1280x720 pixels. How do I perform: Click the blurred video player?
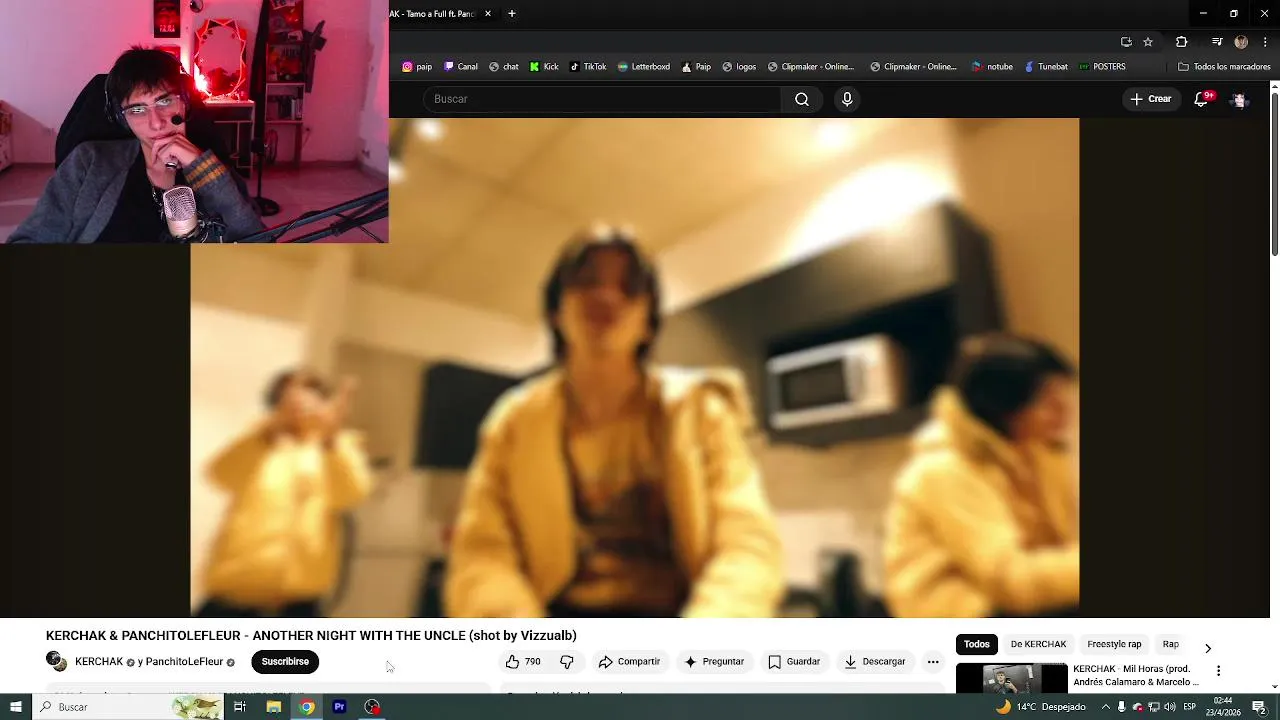(x=635, y=368)
